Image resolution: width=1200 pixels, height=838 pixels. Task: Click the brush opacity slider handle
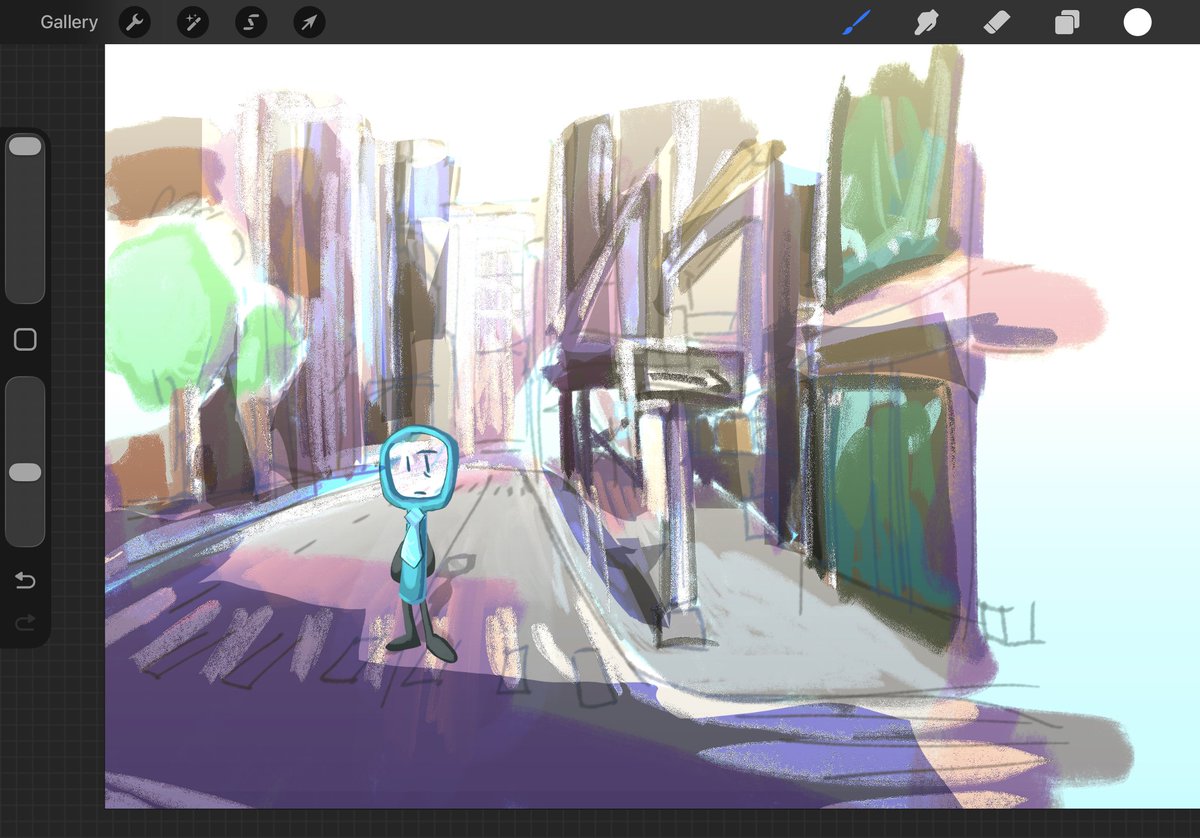[x=25, y=472]
